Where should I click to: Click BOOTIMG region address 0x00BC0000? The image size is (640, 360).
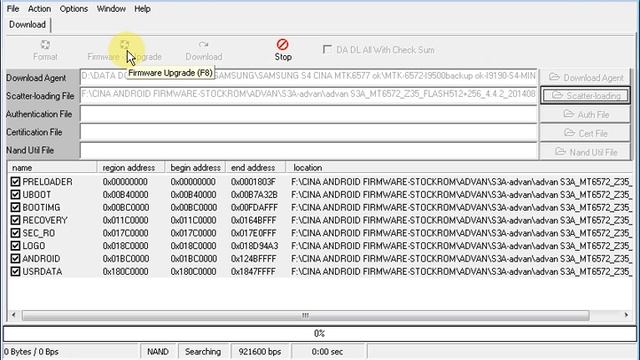pyautogui.click(x=125, y=207)
